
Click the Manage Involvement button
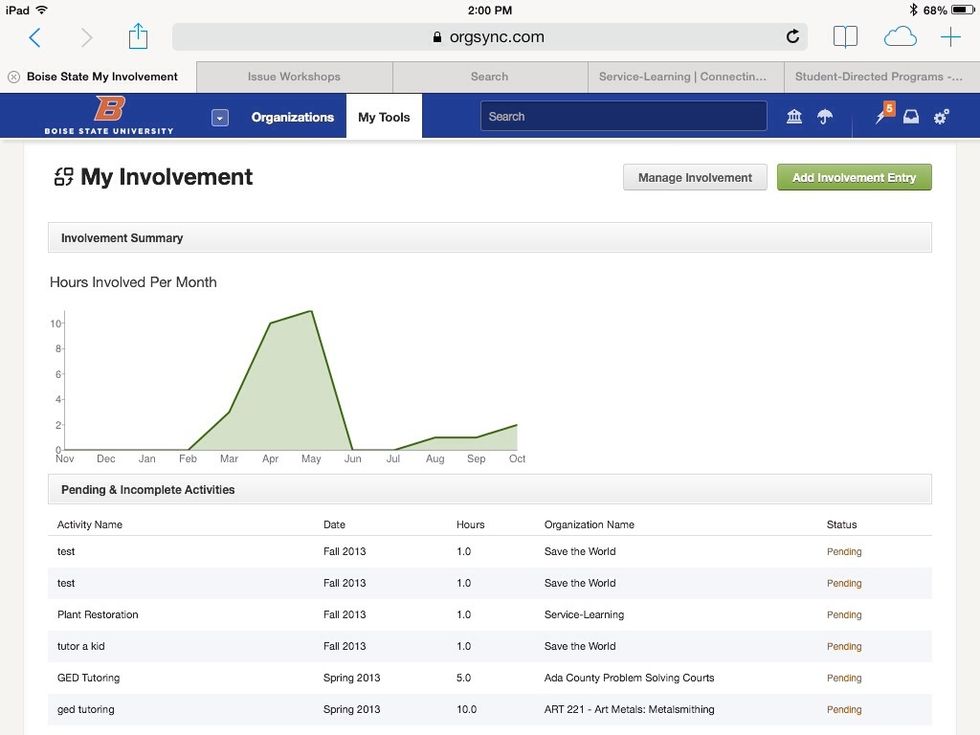(695, 177)
